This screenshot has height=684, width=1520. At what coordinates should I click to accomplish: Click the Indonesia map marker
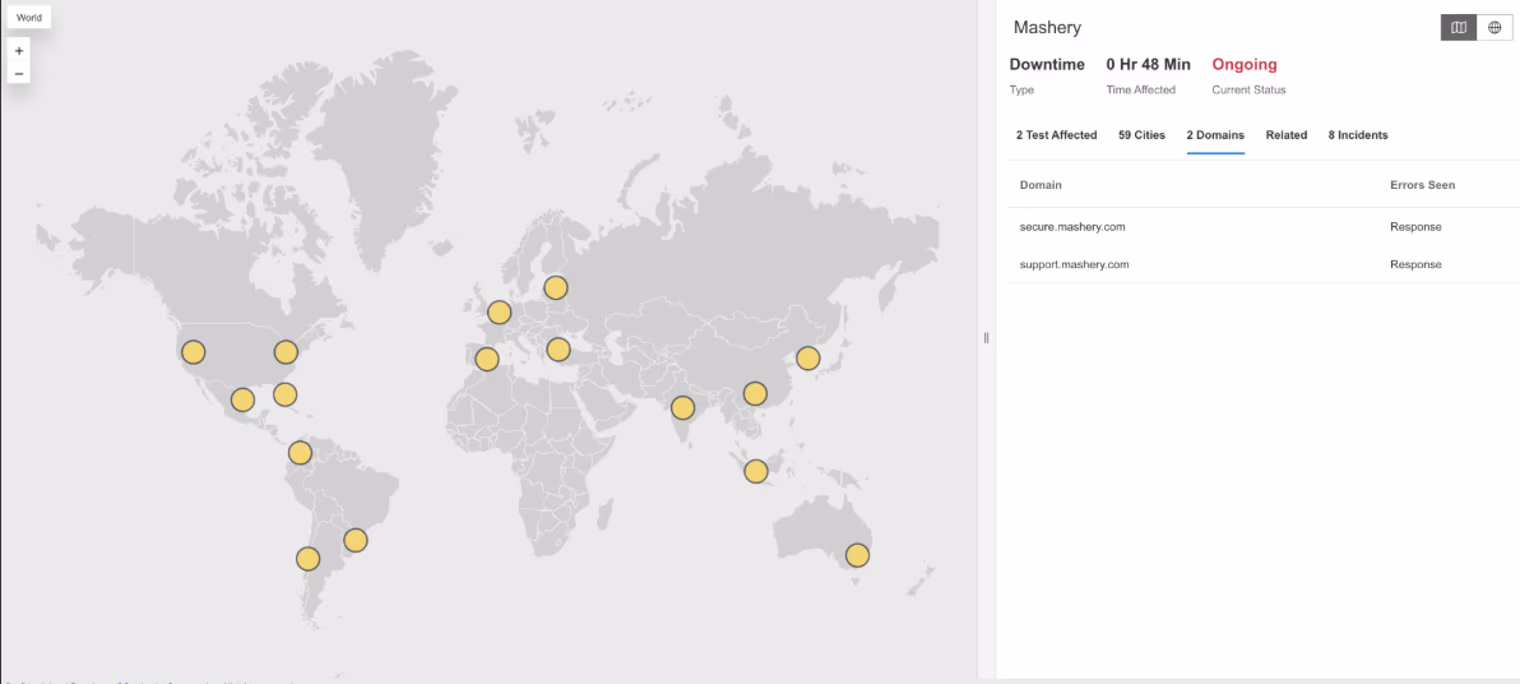pos(756,471)
